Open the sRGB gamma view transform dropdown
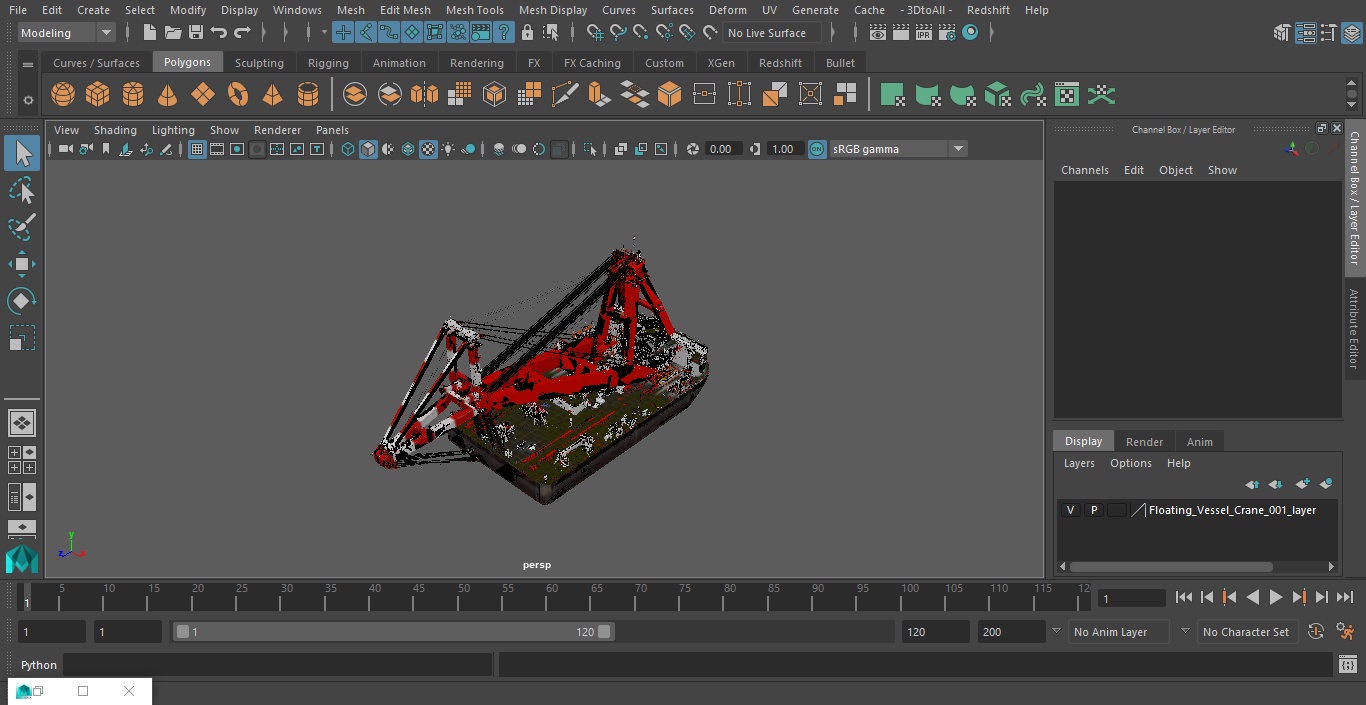This screenshot has height=705, width=1366. point(898,149)
